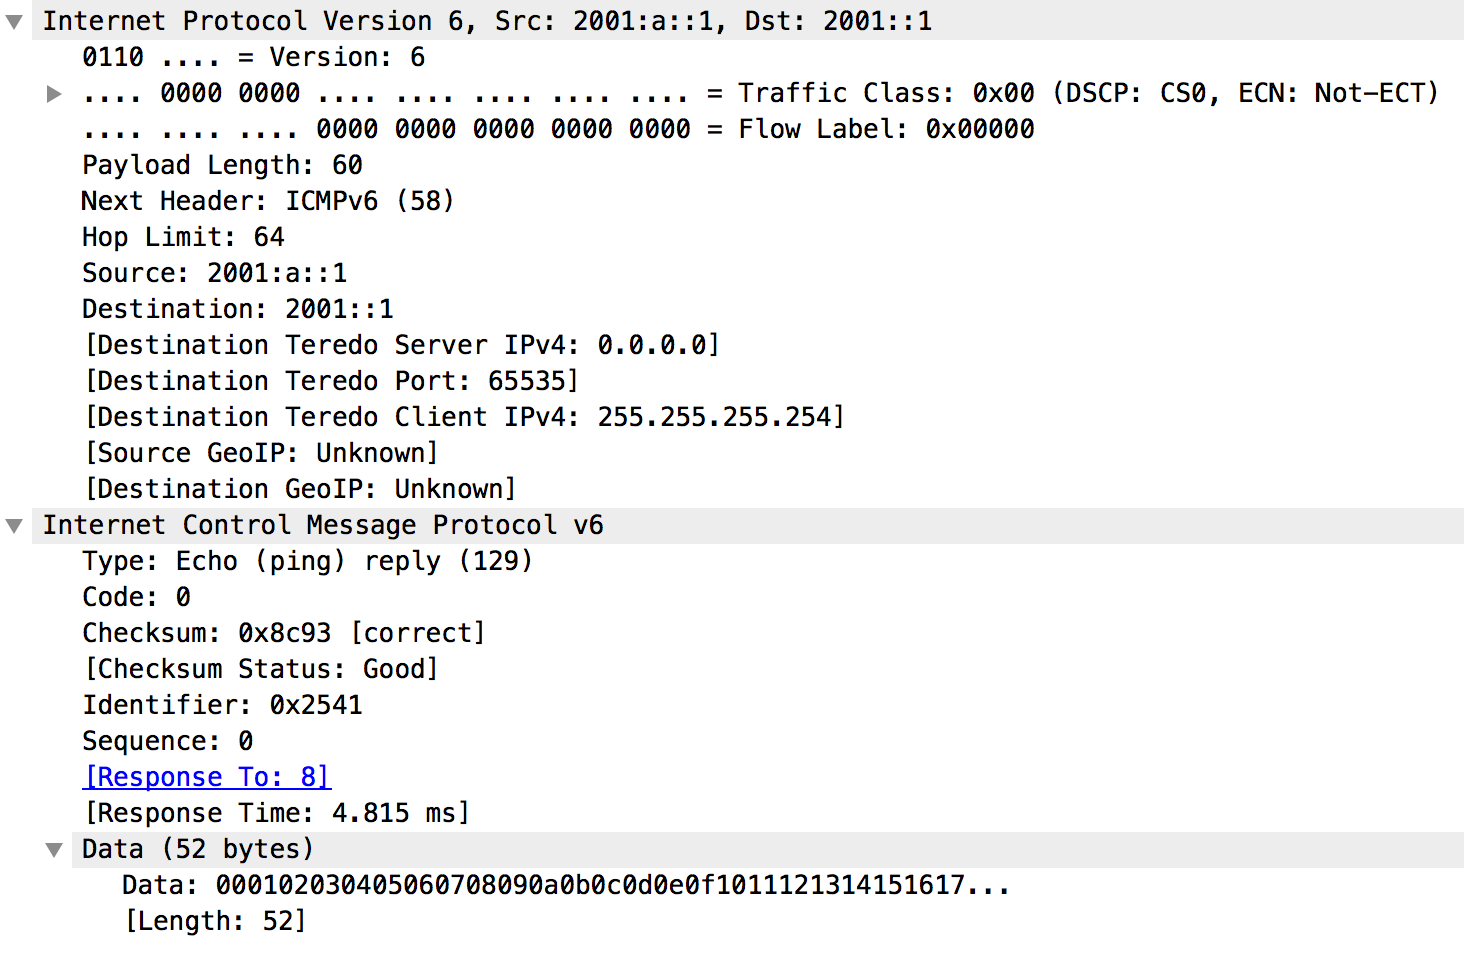Select the Version: 6 field row
This screenshot has height=954, width=1464.
253,58
